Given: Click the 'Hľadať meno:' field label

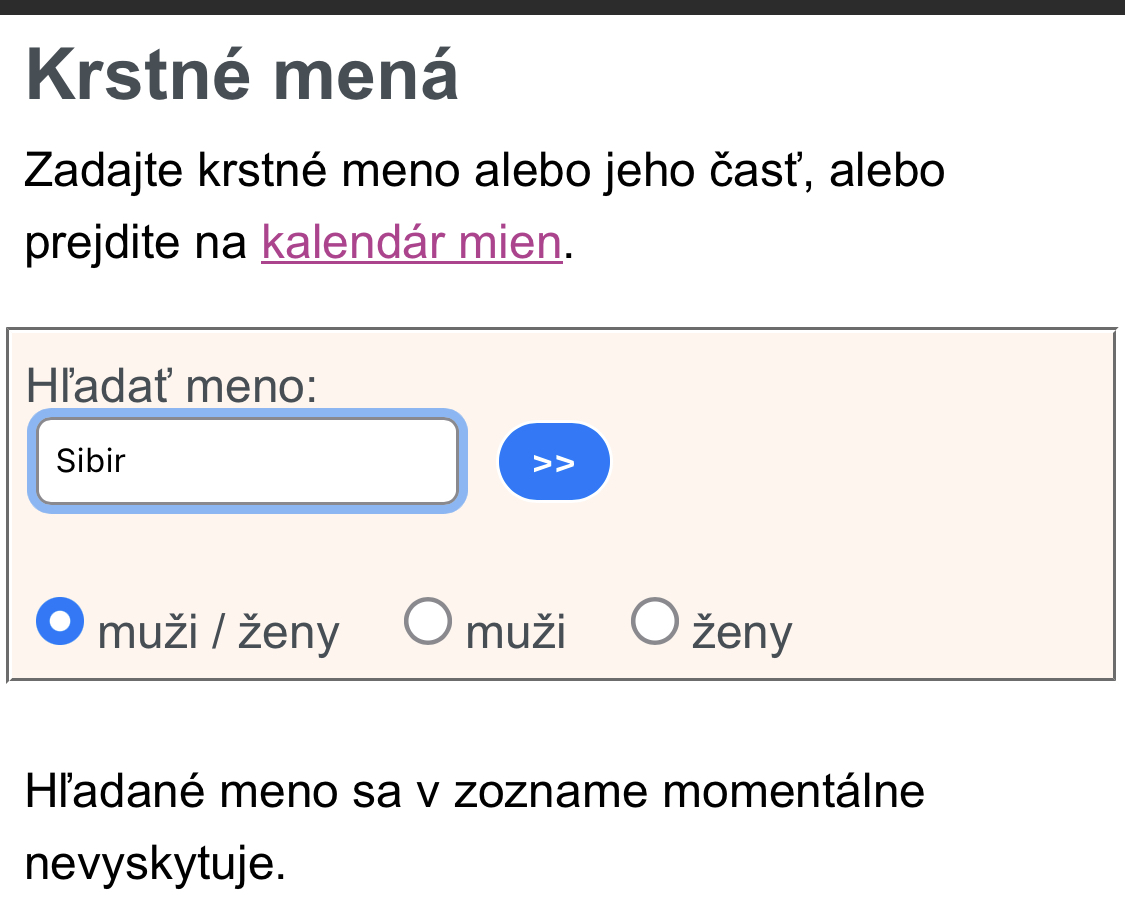Looking at the screenshot, I should point(171,386).
